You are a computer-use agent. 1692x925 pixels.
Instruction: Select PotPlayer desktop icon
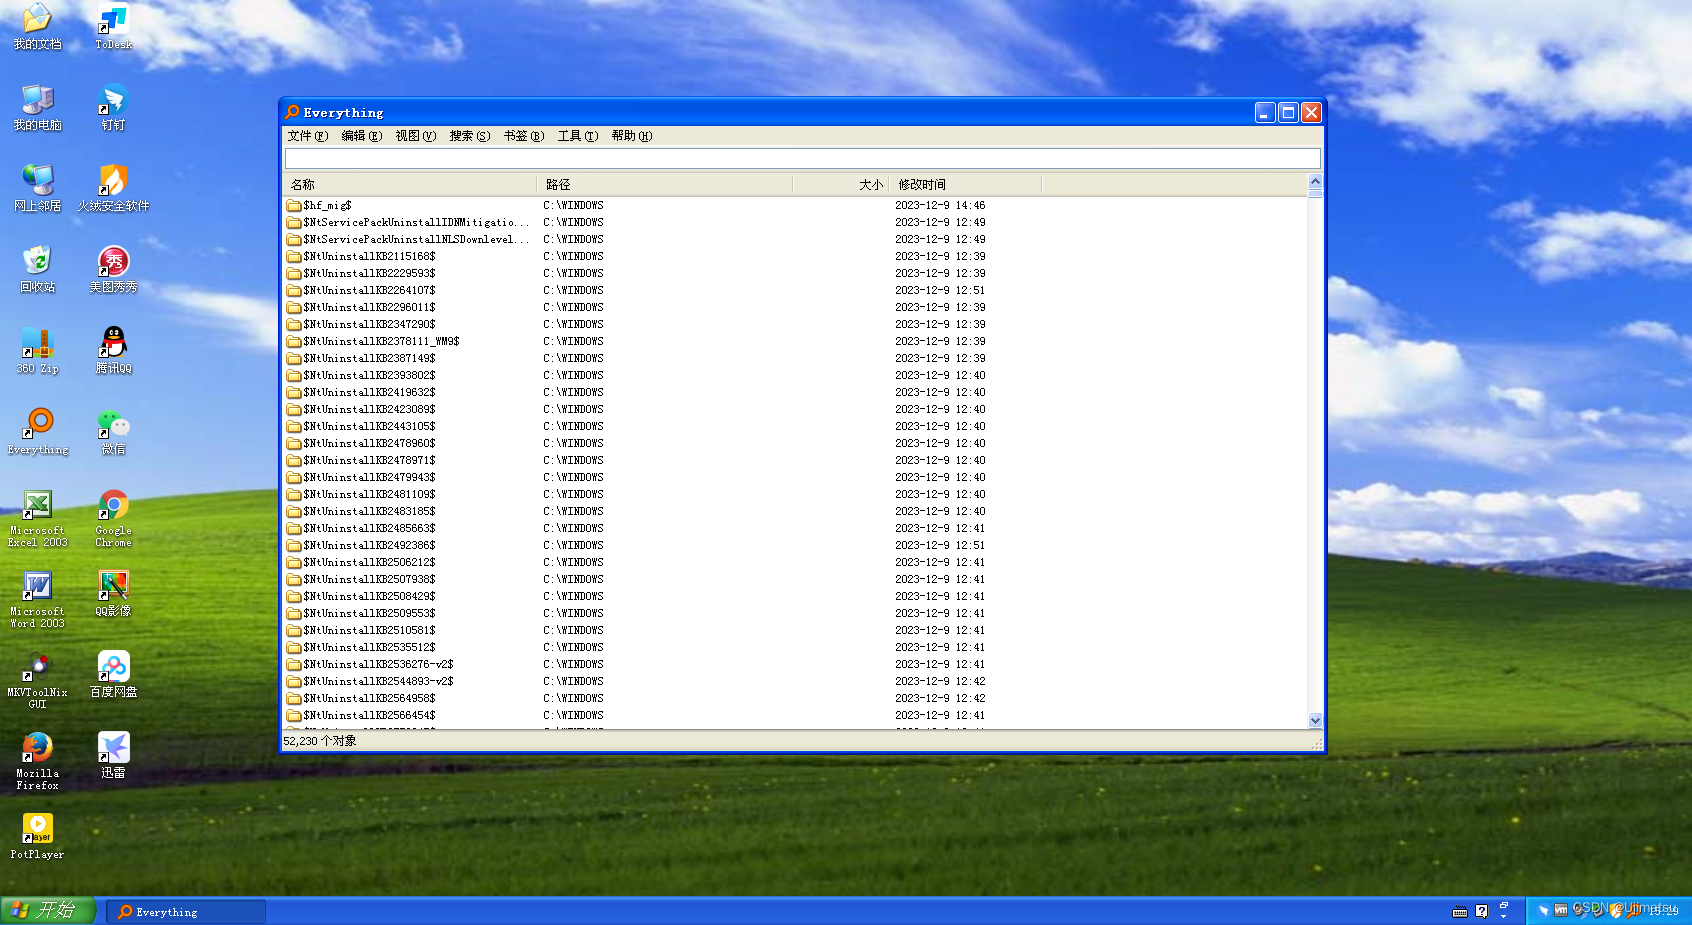click(37, 836)
